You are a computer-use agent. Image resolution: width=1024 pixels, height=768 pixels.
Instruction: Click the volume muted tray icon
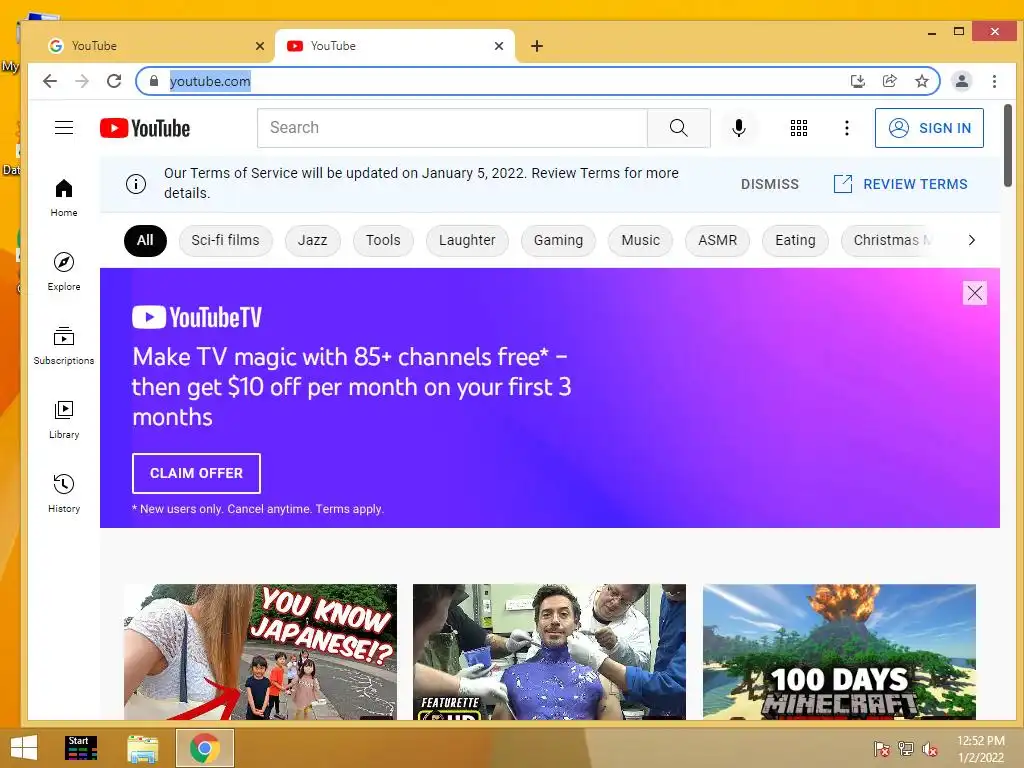pyautogui.click(x=930, y=748)
